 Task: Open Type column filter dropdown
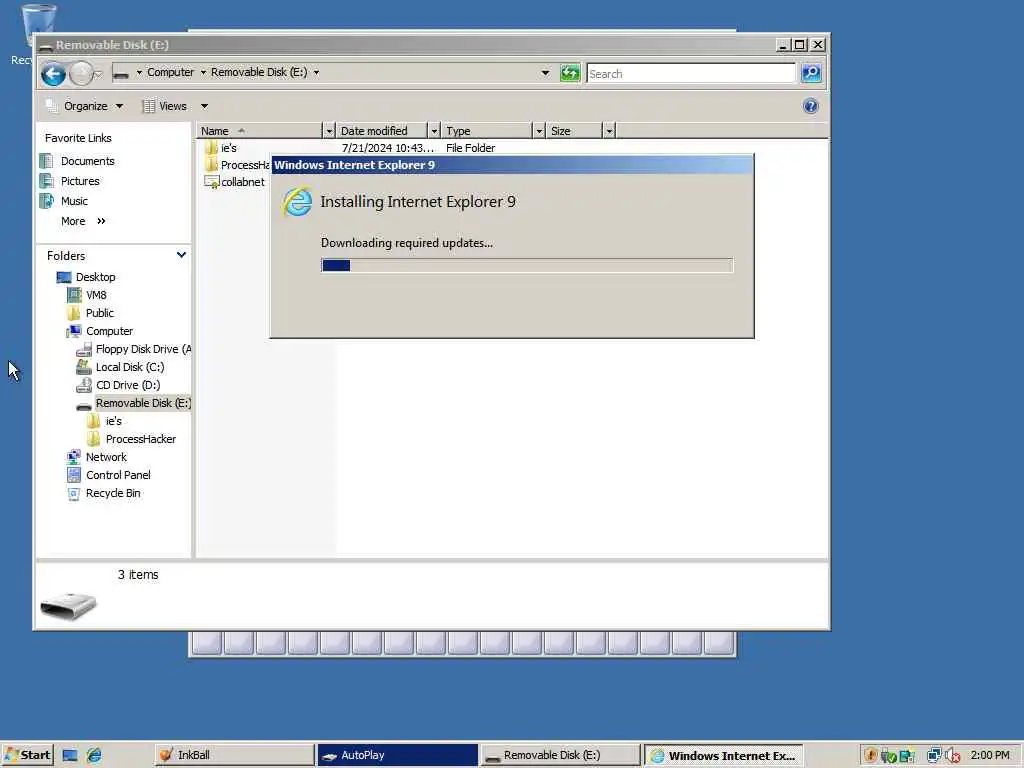[x=539, y=131]
